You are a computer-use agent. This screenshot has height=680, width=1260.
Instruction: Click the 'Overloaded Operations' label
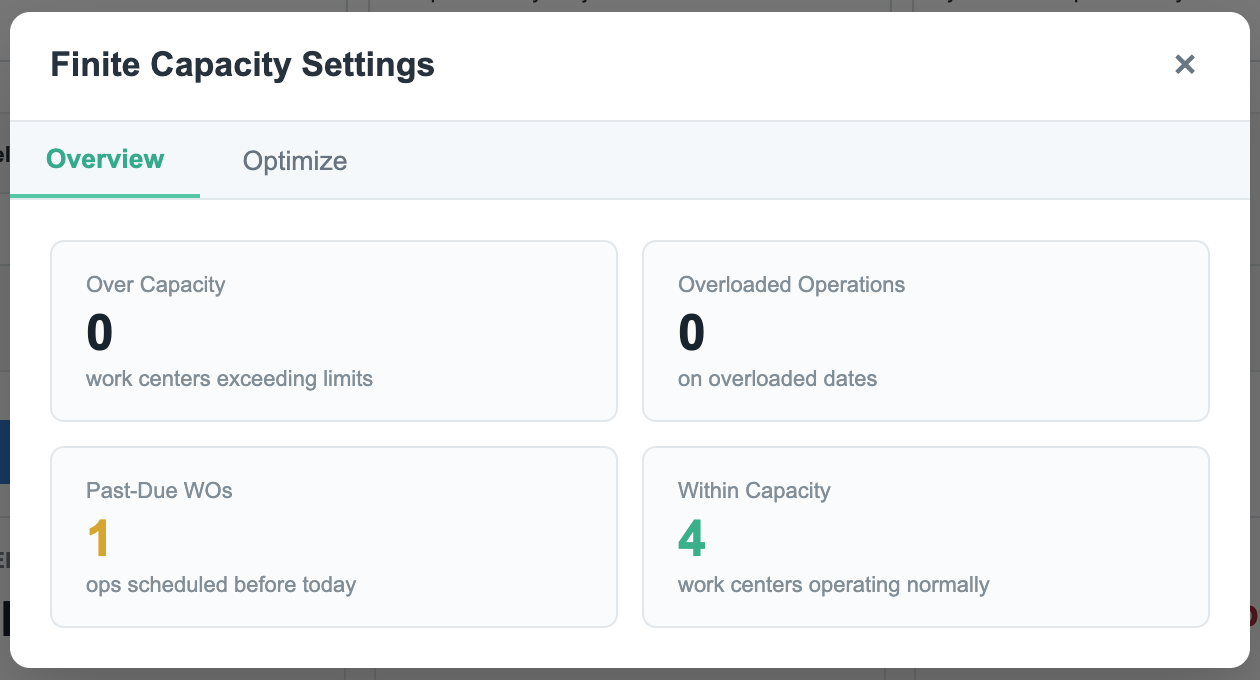tap(792, 285)
